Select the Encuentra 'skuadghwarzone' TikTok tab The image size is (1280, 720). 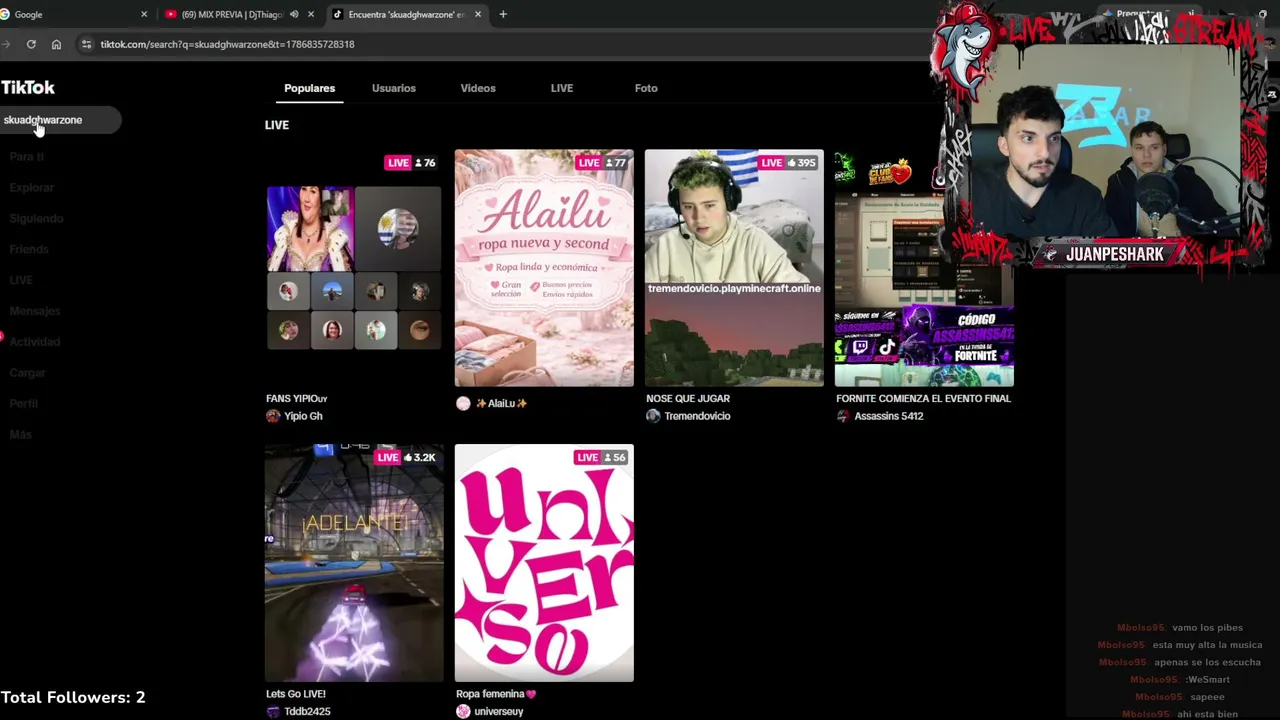[405, 14]
